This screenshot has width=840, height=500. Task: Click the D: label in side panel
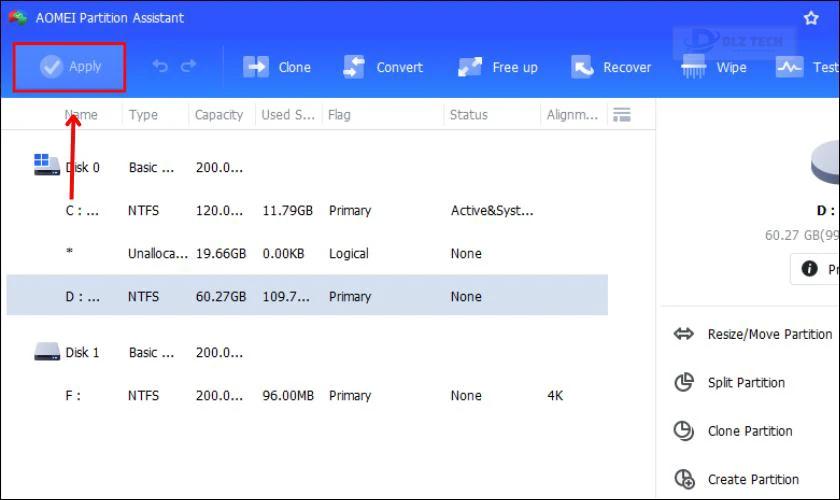pos(826,211)
